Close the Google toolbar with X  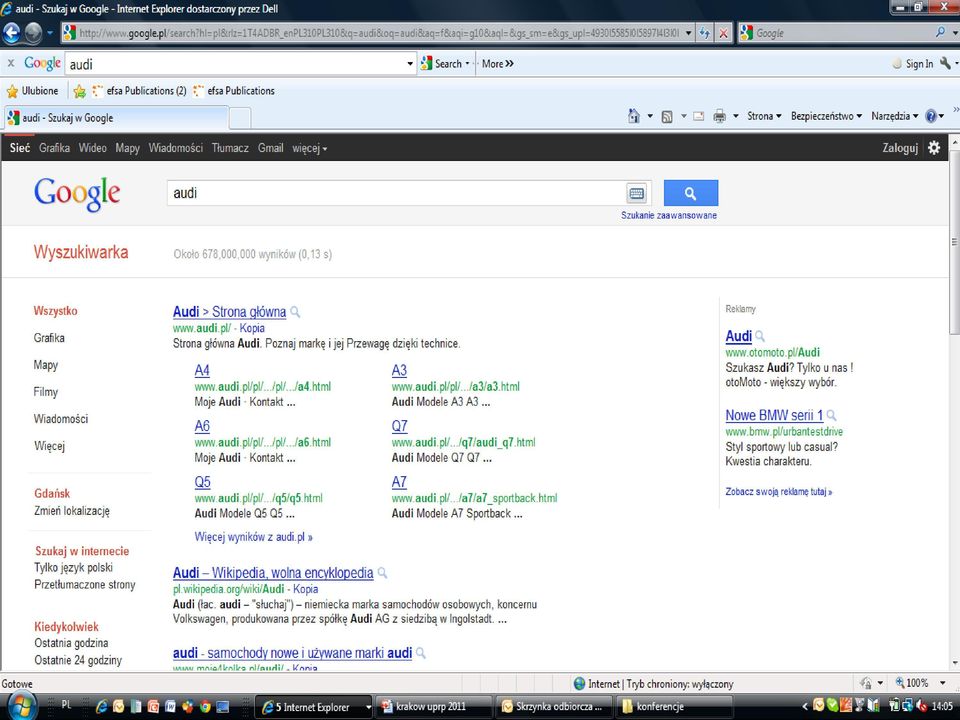10,63
